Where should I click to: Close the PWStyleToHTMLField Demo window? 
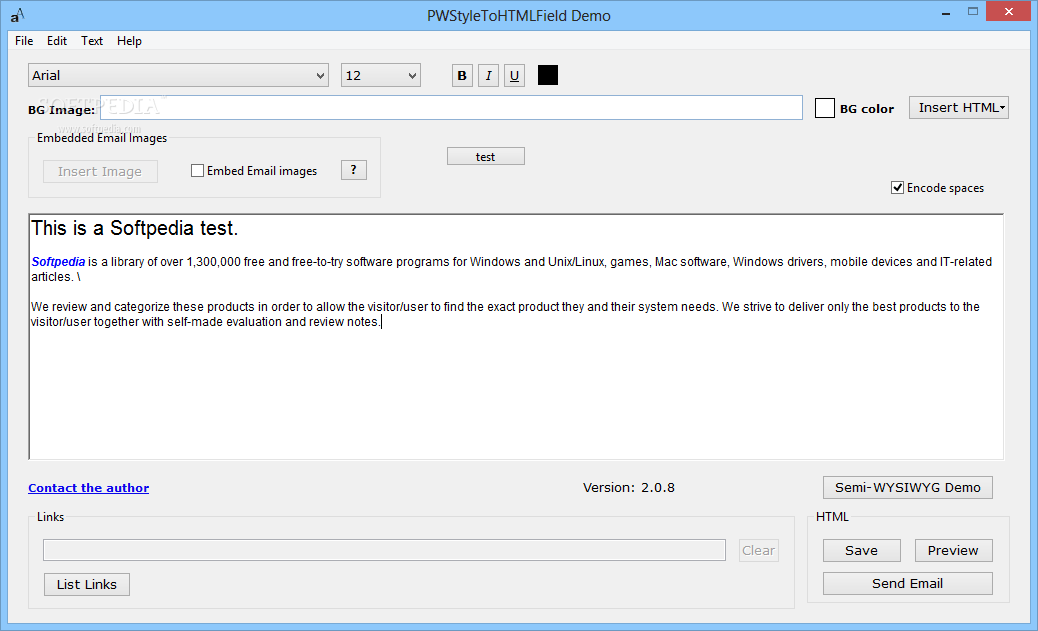point(1009,11)
